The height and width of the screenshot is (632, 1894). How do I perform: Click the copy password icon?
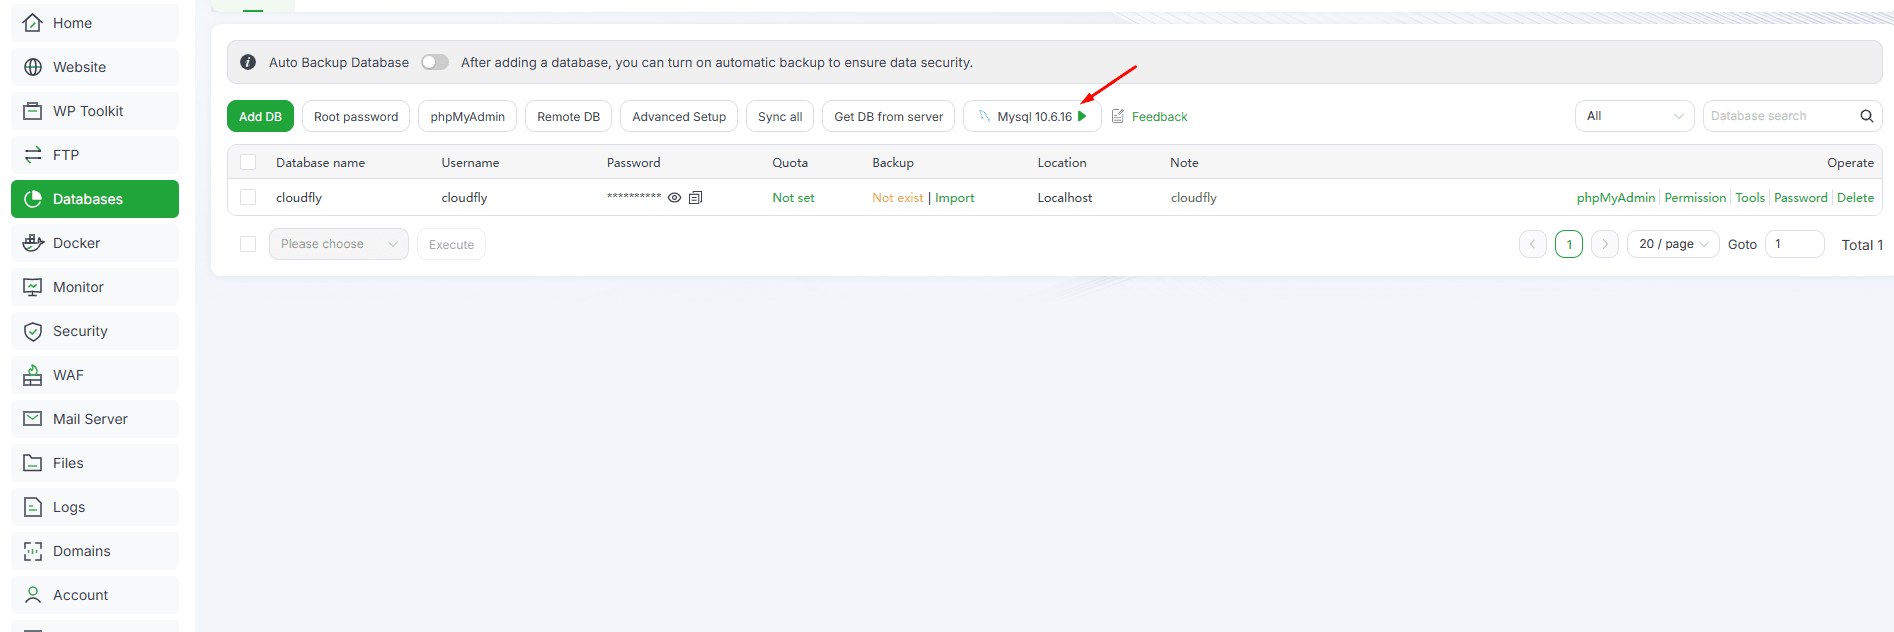click(696, 198)
